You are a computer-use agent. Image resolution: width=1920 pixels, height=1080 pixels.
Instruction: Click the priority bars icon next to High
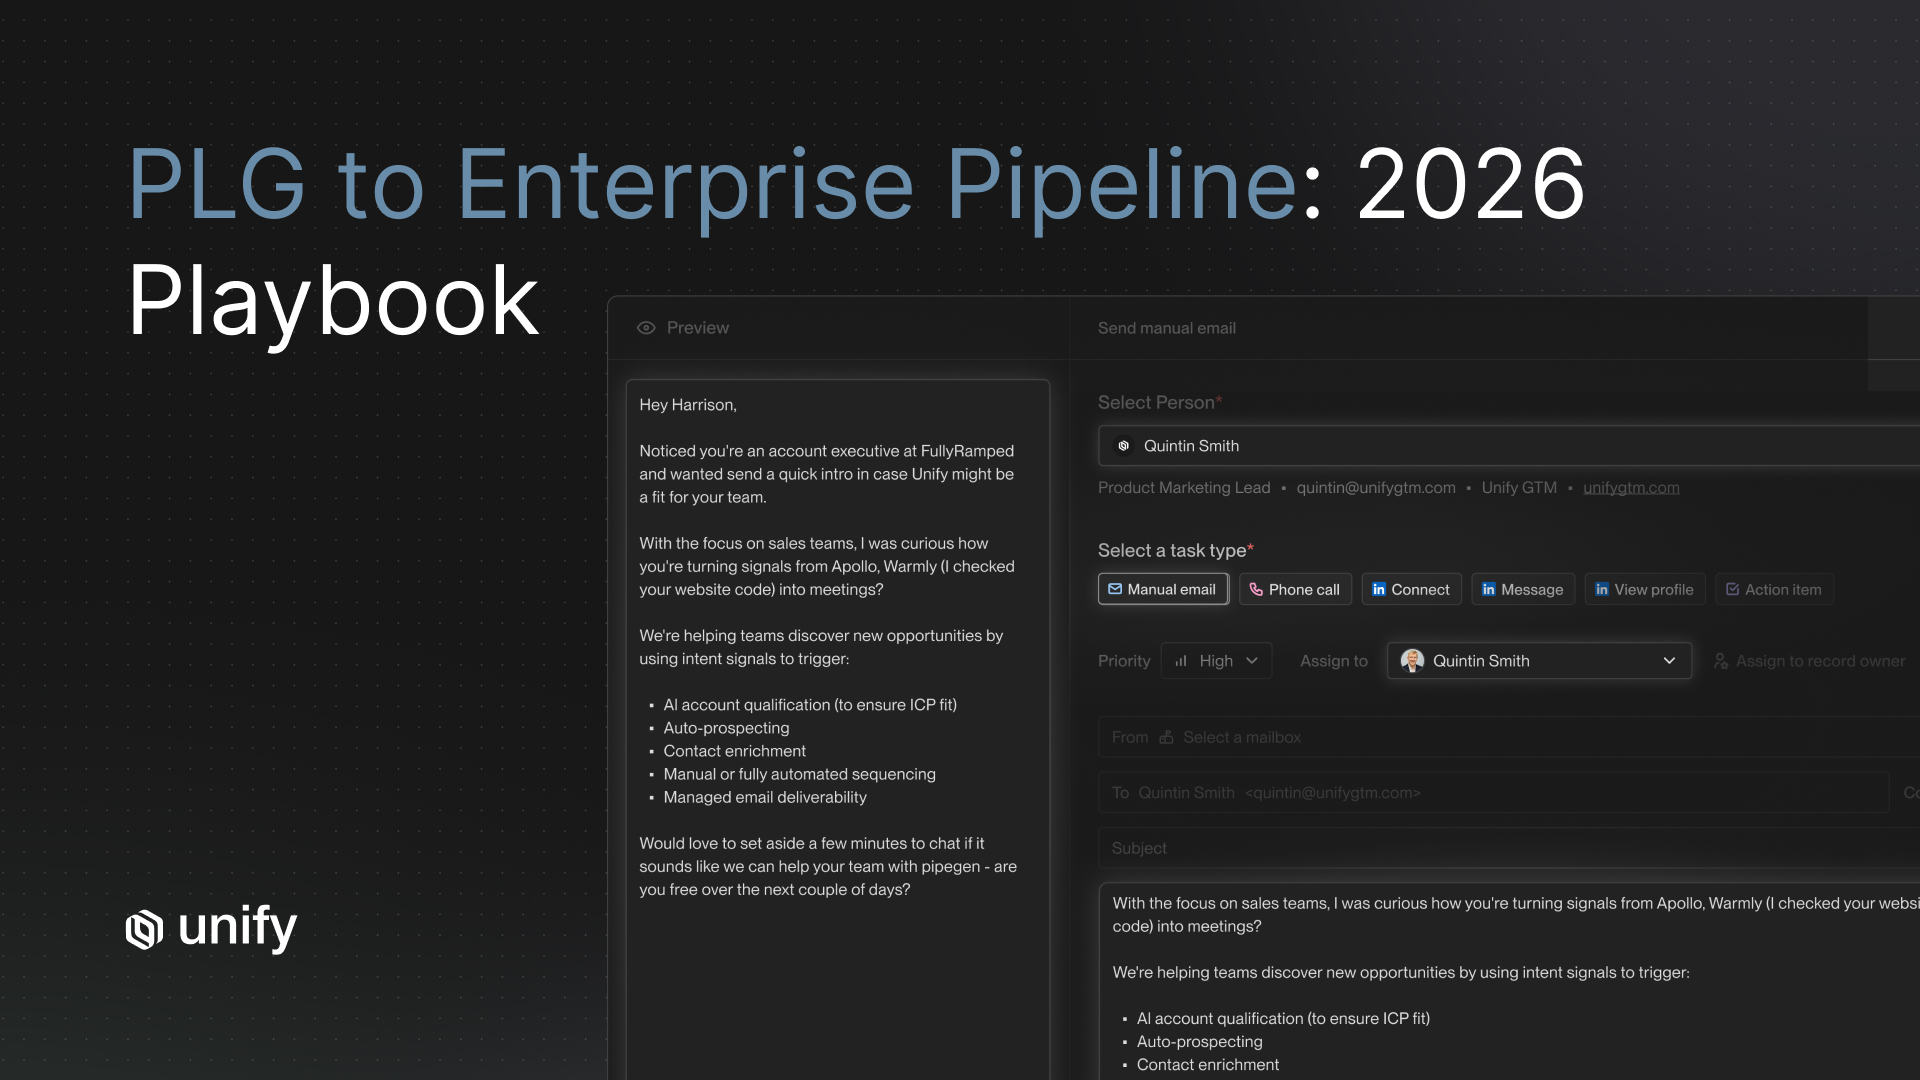point(1181,661)
